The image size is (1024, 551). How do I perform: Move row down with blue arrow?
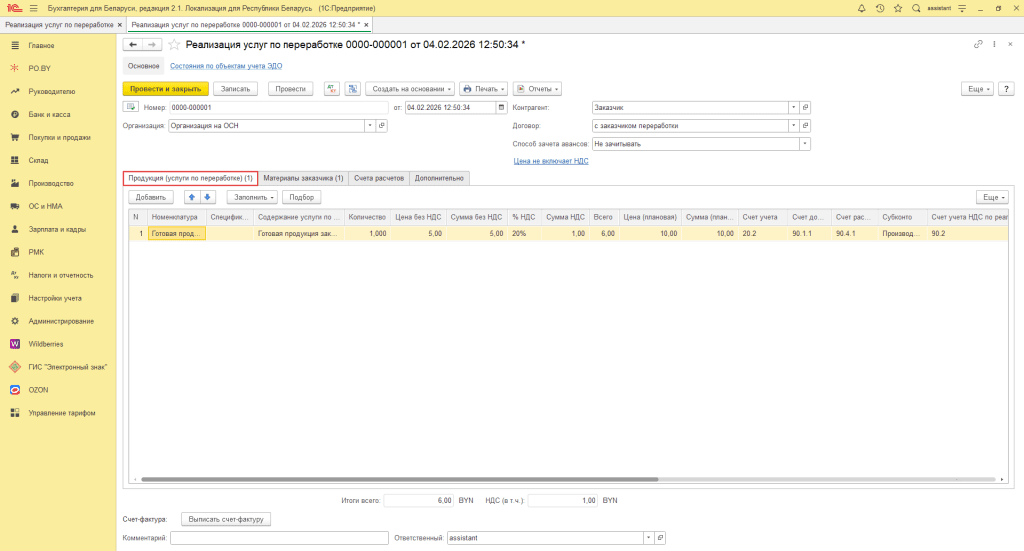coord(208,197)
